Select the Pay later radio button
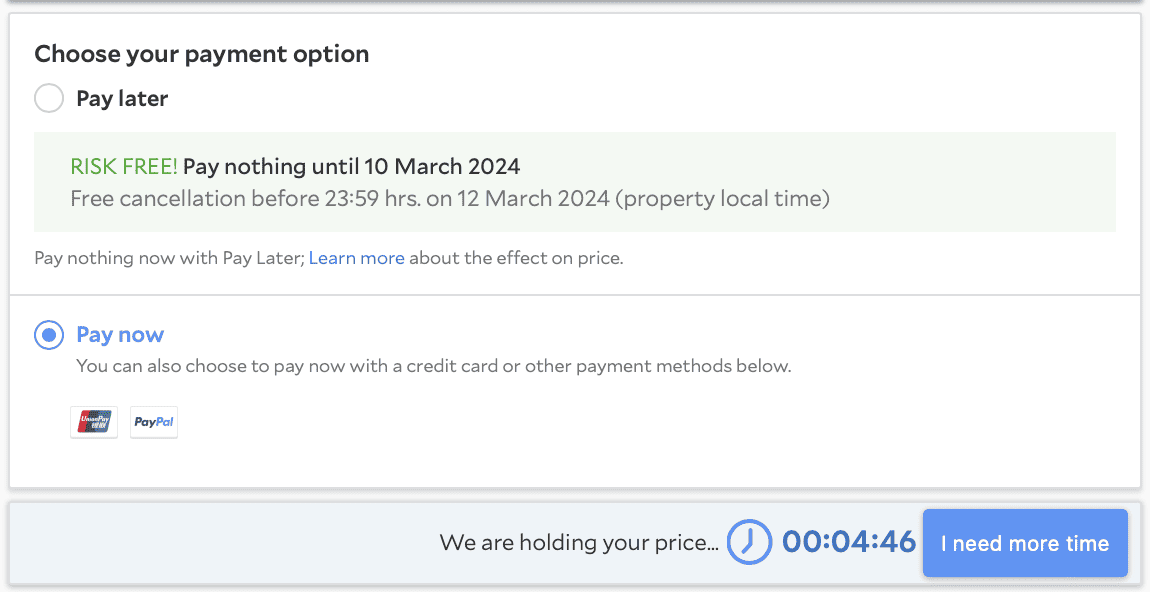Screen dimensions: 1150x592 [49, 98]
